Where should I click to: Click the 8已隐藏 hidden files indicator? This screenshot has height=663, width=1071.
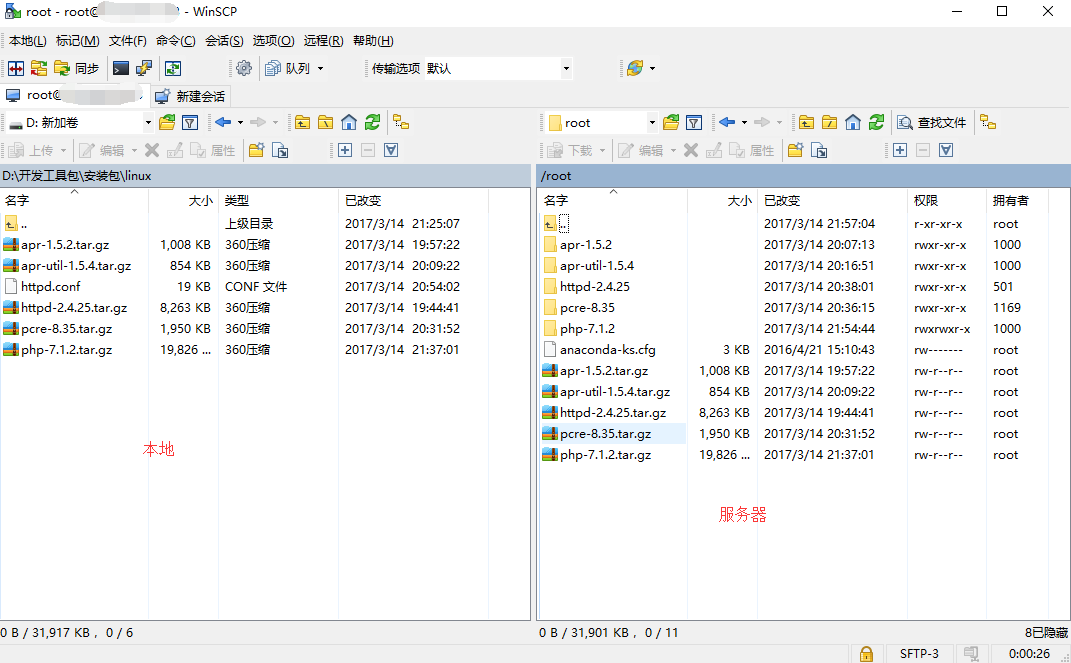[1046, 632]
